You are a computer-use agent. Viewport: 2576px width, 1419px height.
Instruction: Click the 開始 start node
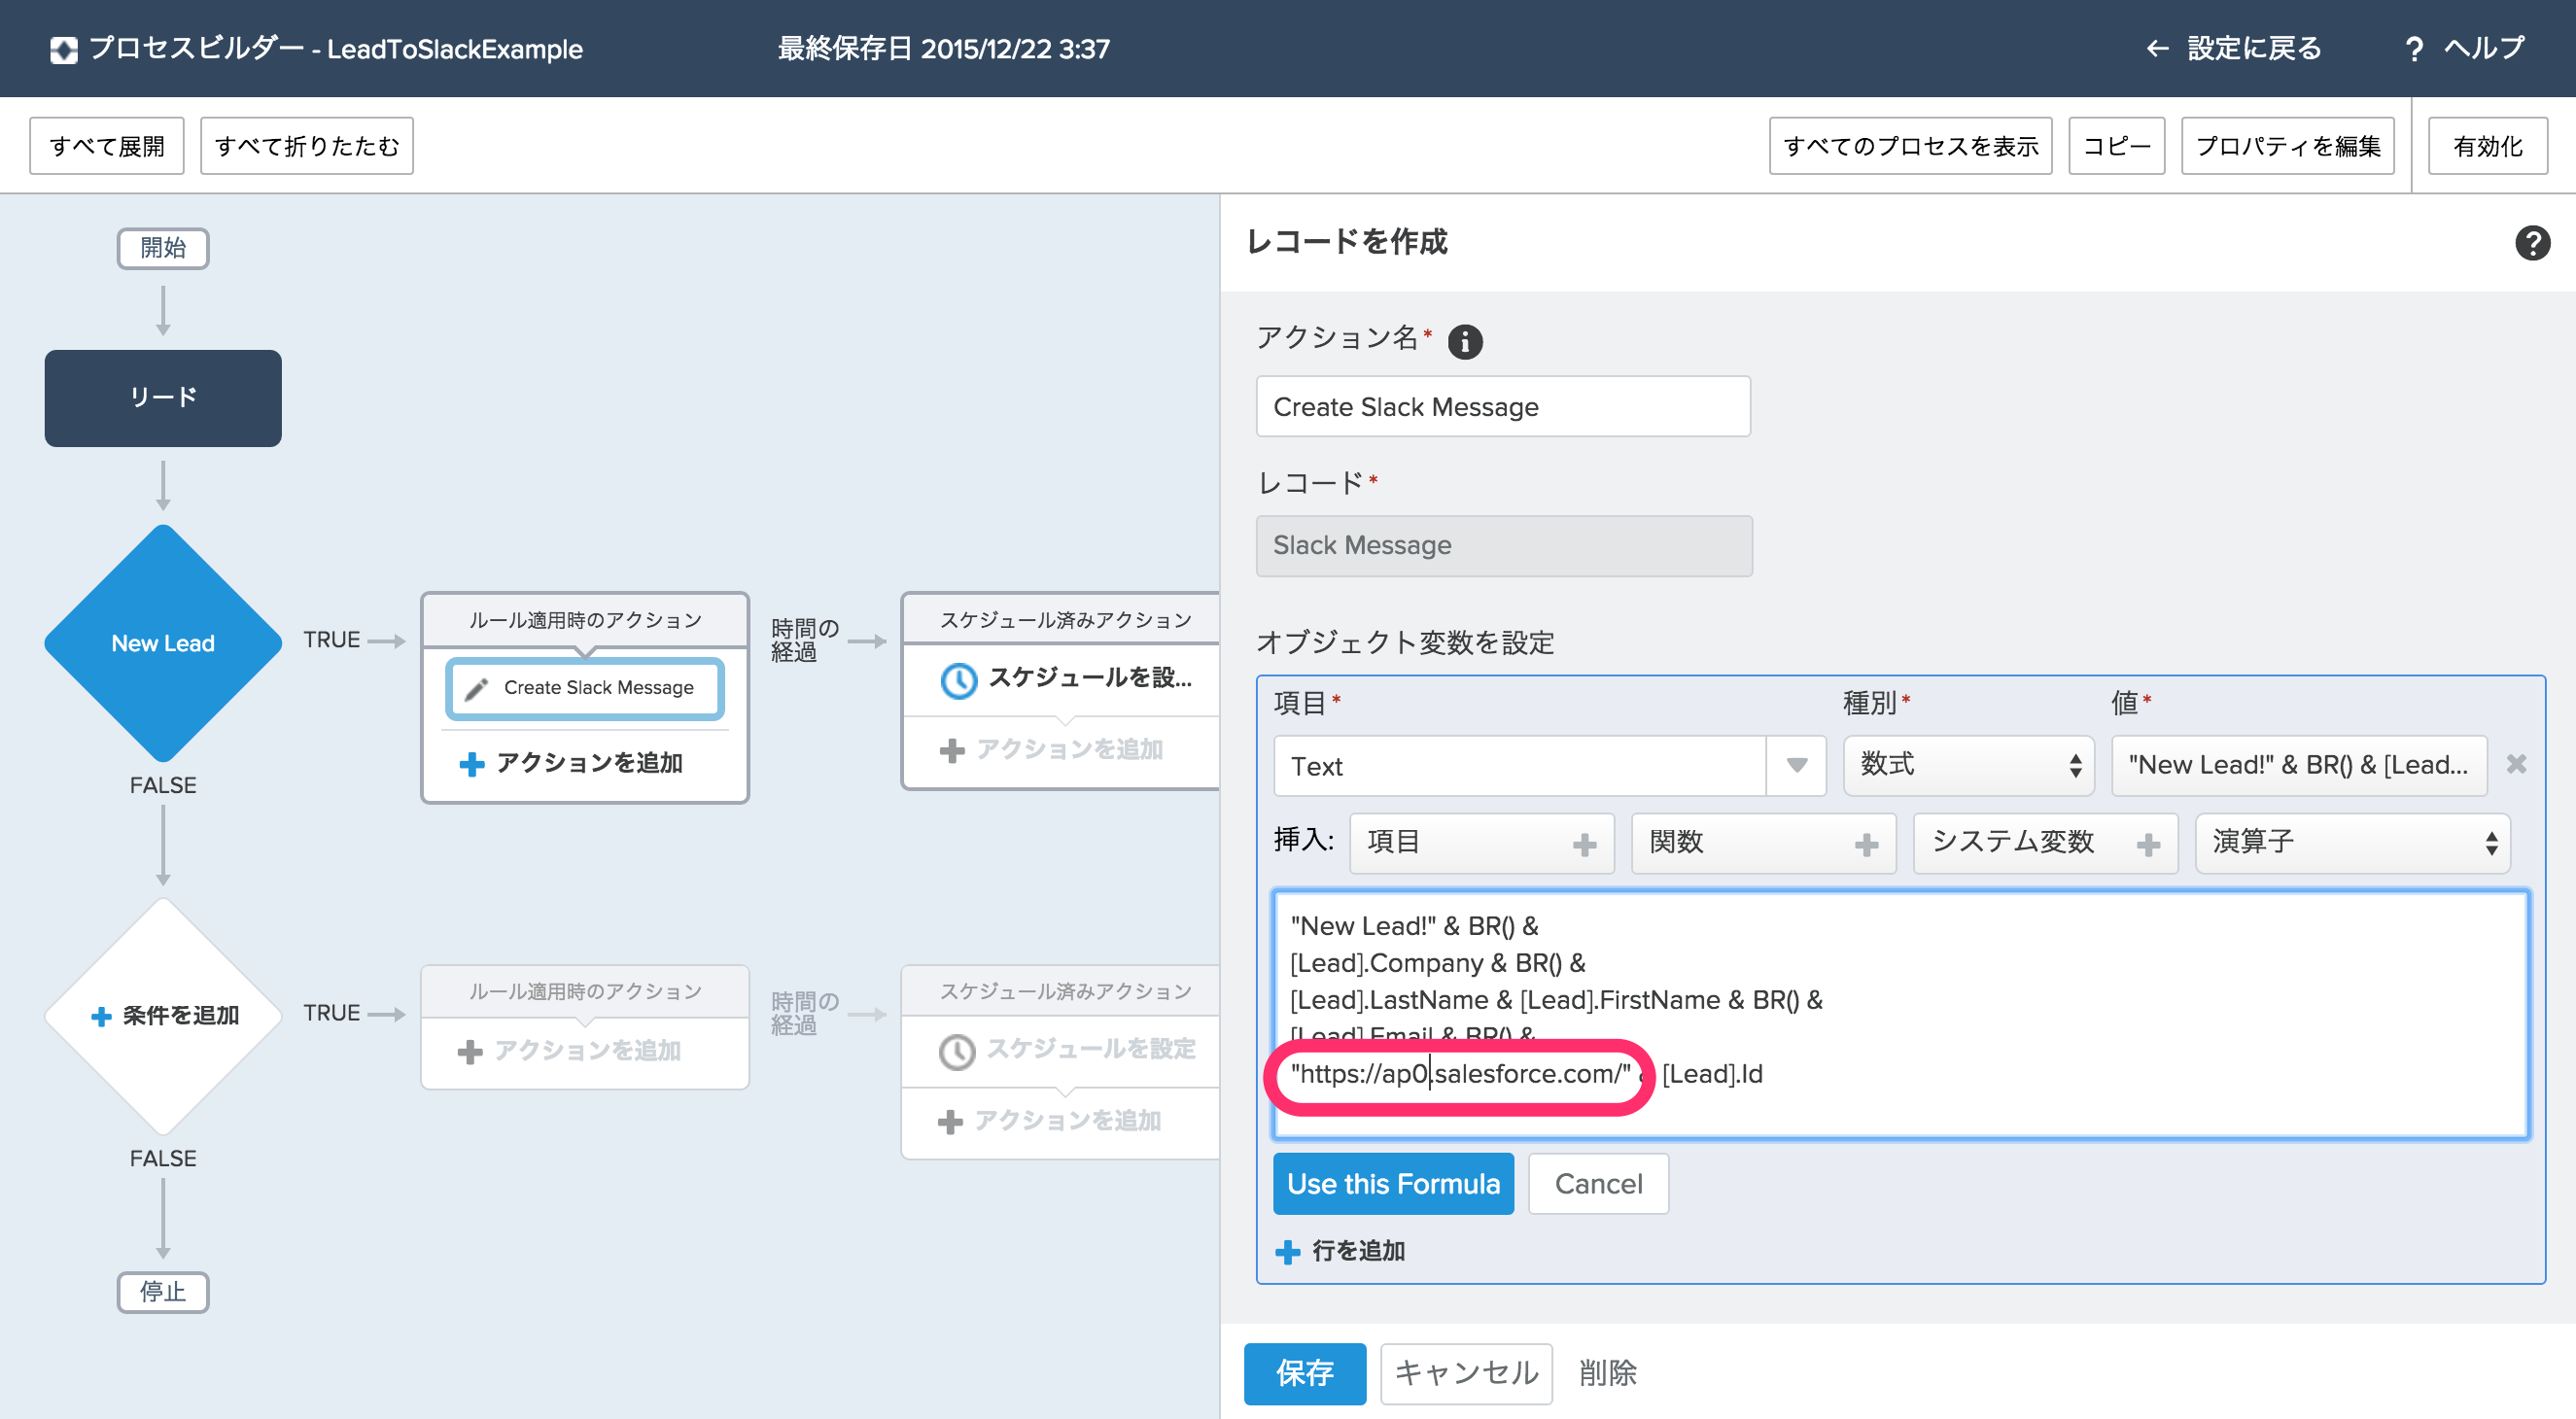[163, 248]
